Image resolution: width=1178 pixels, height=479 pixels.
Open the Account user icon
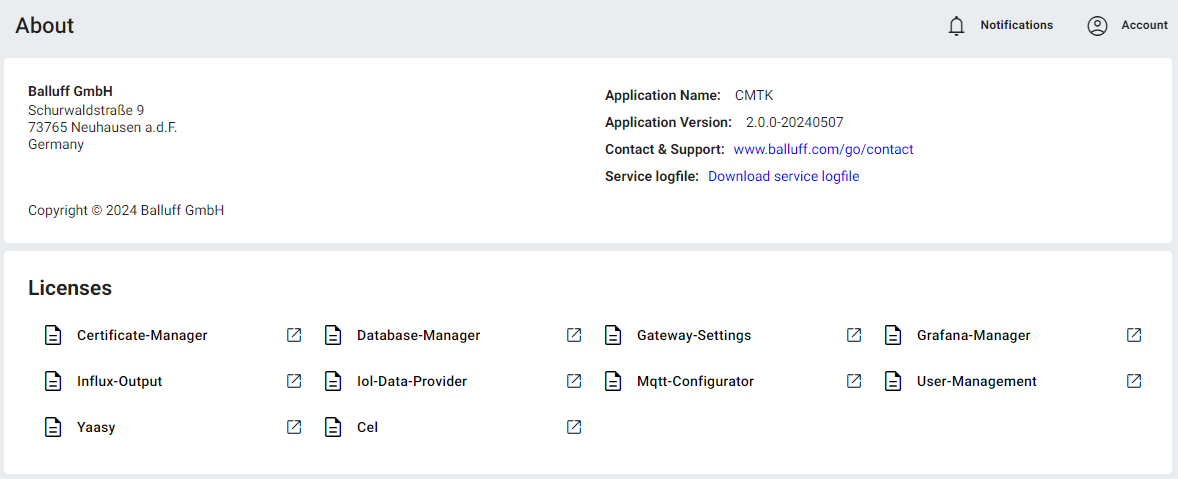point(1097,26)
